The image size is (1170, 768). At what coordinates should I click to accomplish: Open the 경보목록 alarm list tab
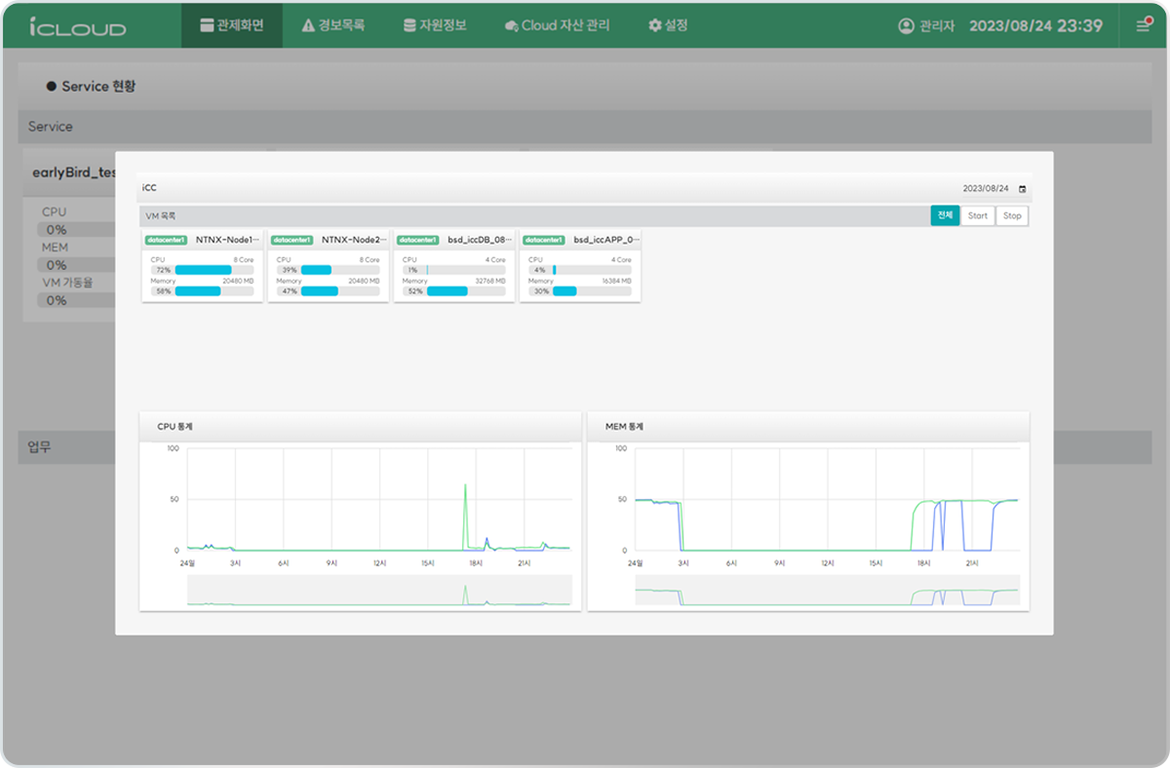(x=333, y=25)
